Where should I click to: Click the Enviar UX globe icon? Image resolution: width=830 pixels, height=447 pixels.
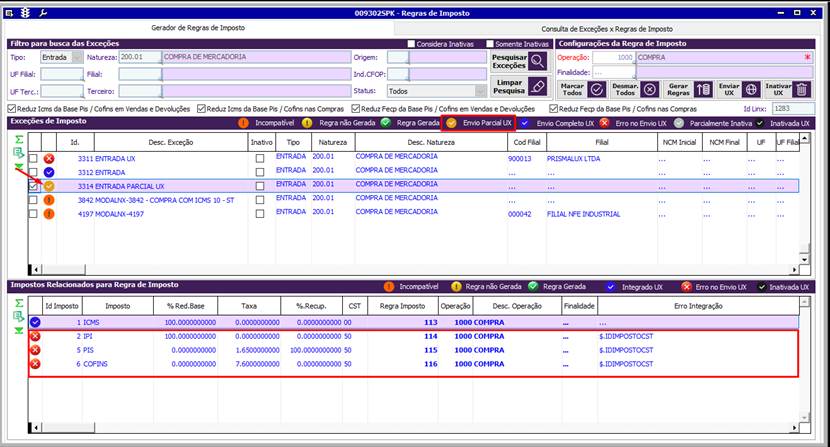pos(751,90)
